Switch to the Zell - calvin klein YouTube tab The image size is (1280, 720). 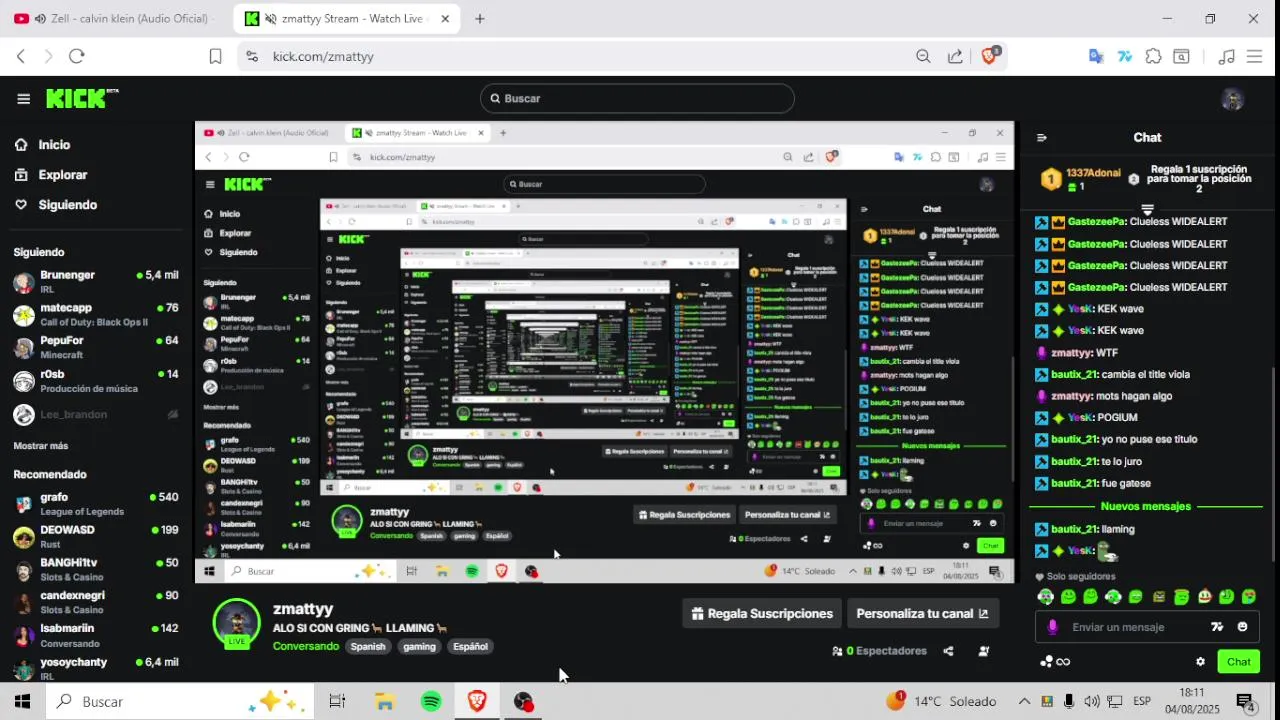[x=116, y=18]
